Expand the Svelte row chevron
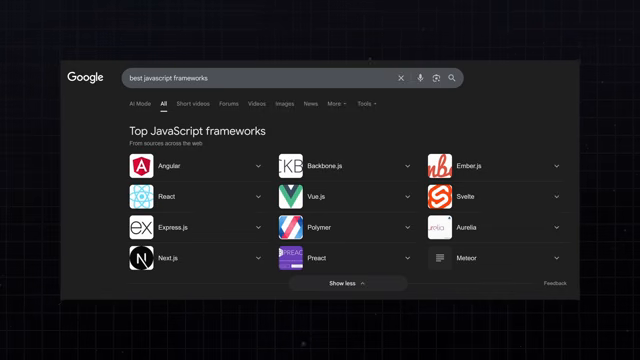 pos(557,197)
